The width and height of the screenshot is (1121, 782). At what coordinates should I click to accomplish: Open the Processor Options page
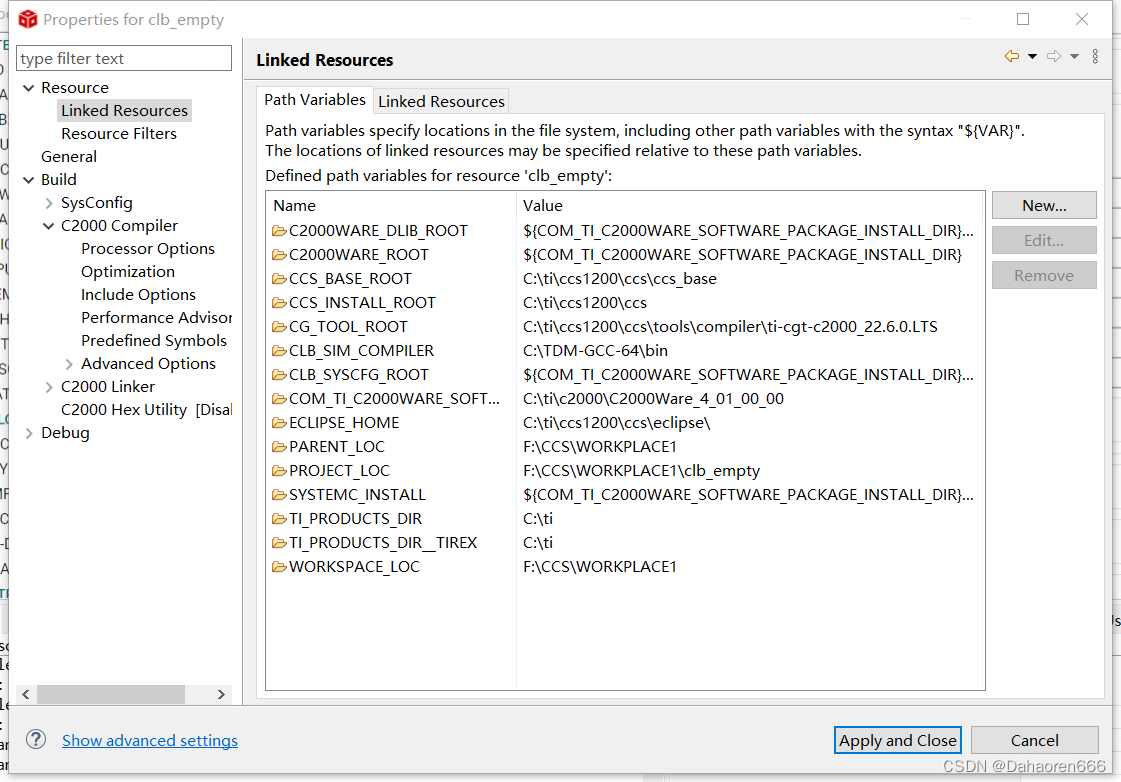[148, 249]
